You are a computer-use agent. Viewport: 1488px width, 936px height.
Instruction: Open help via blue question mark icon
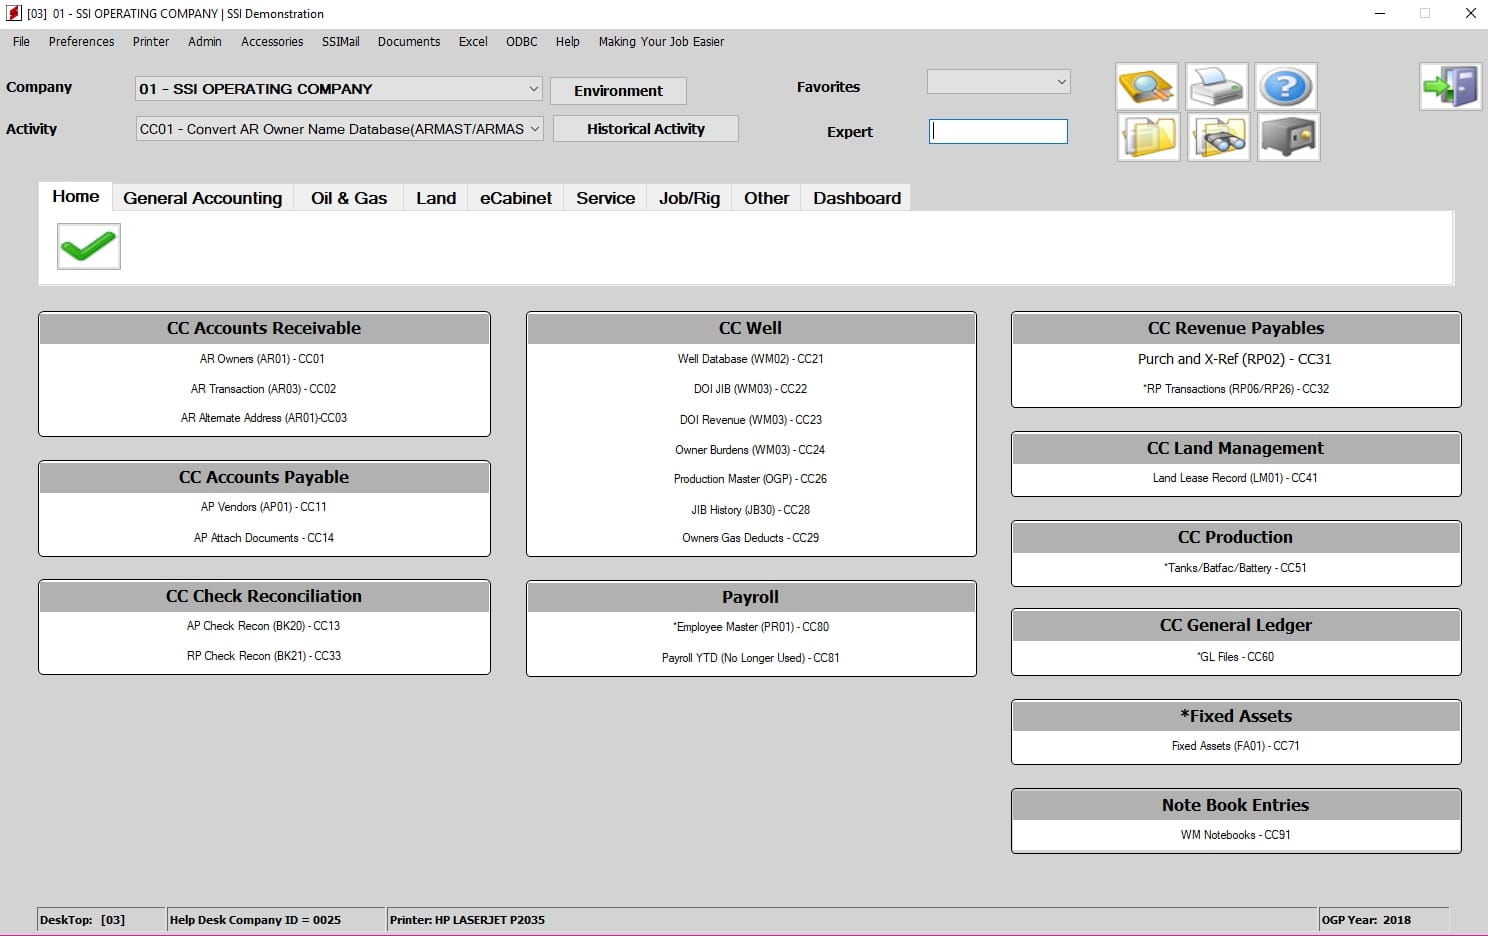(1286, 87)
